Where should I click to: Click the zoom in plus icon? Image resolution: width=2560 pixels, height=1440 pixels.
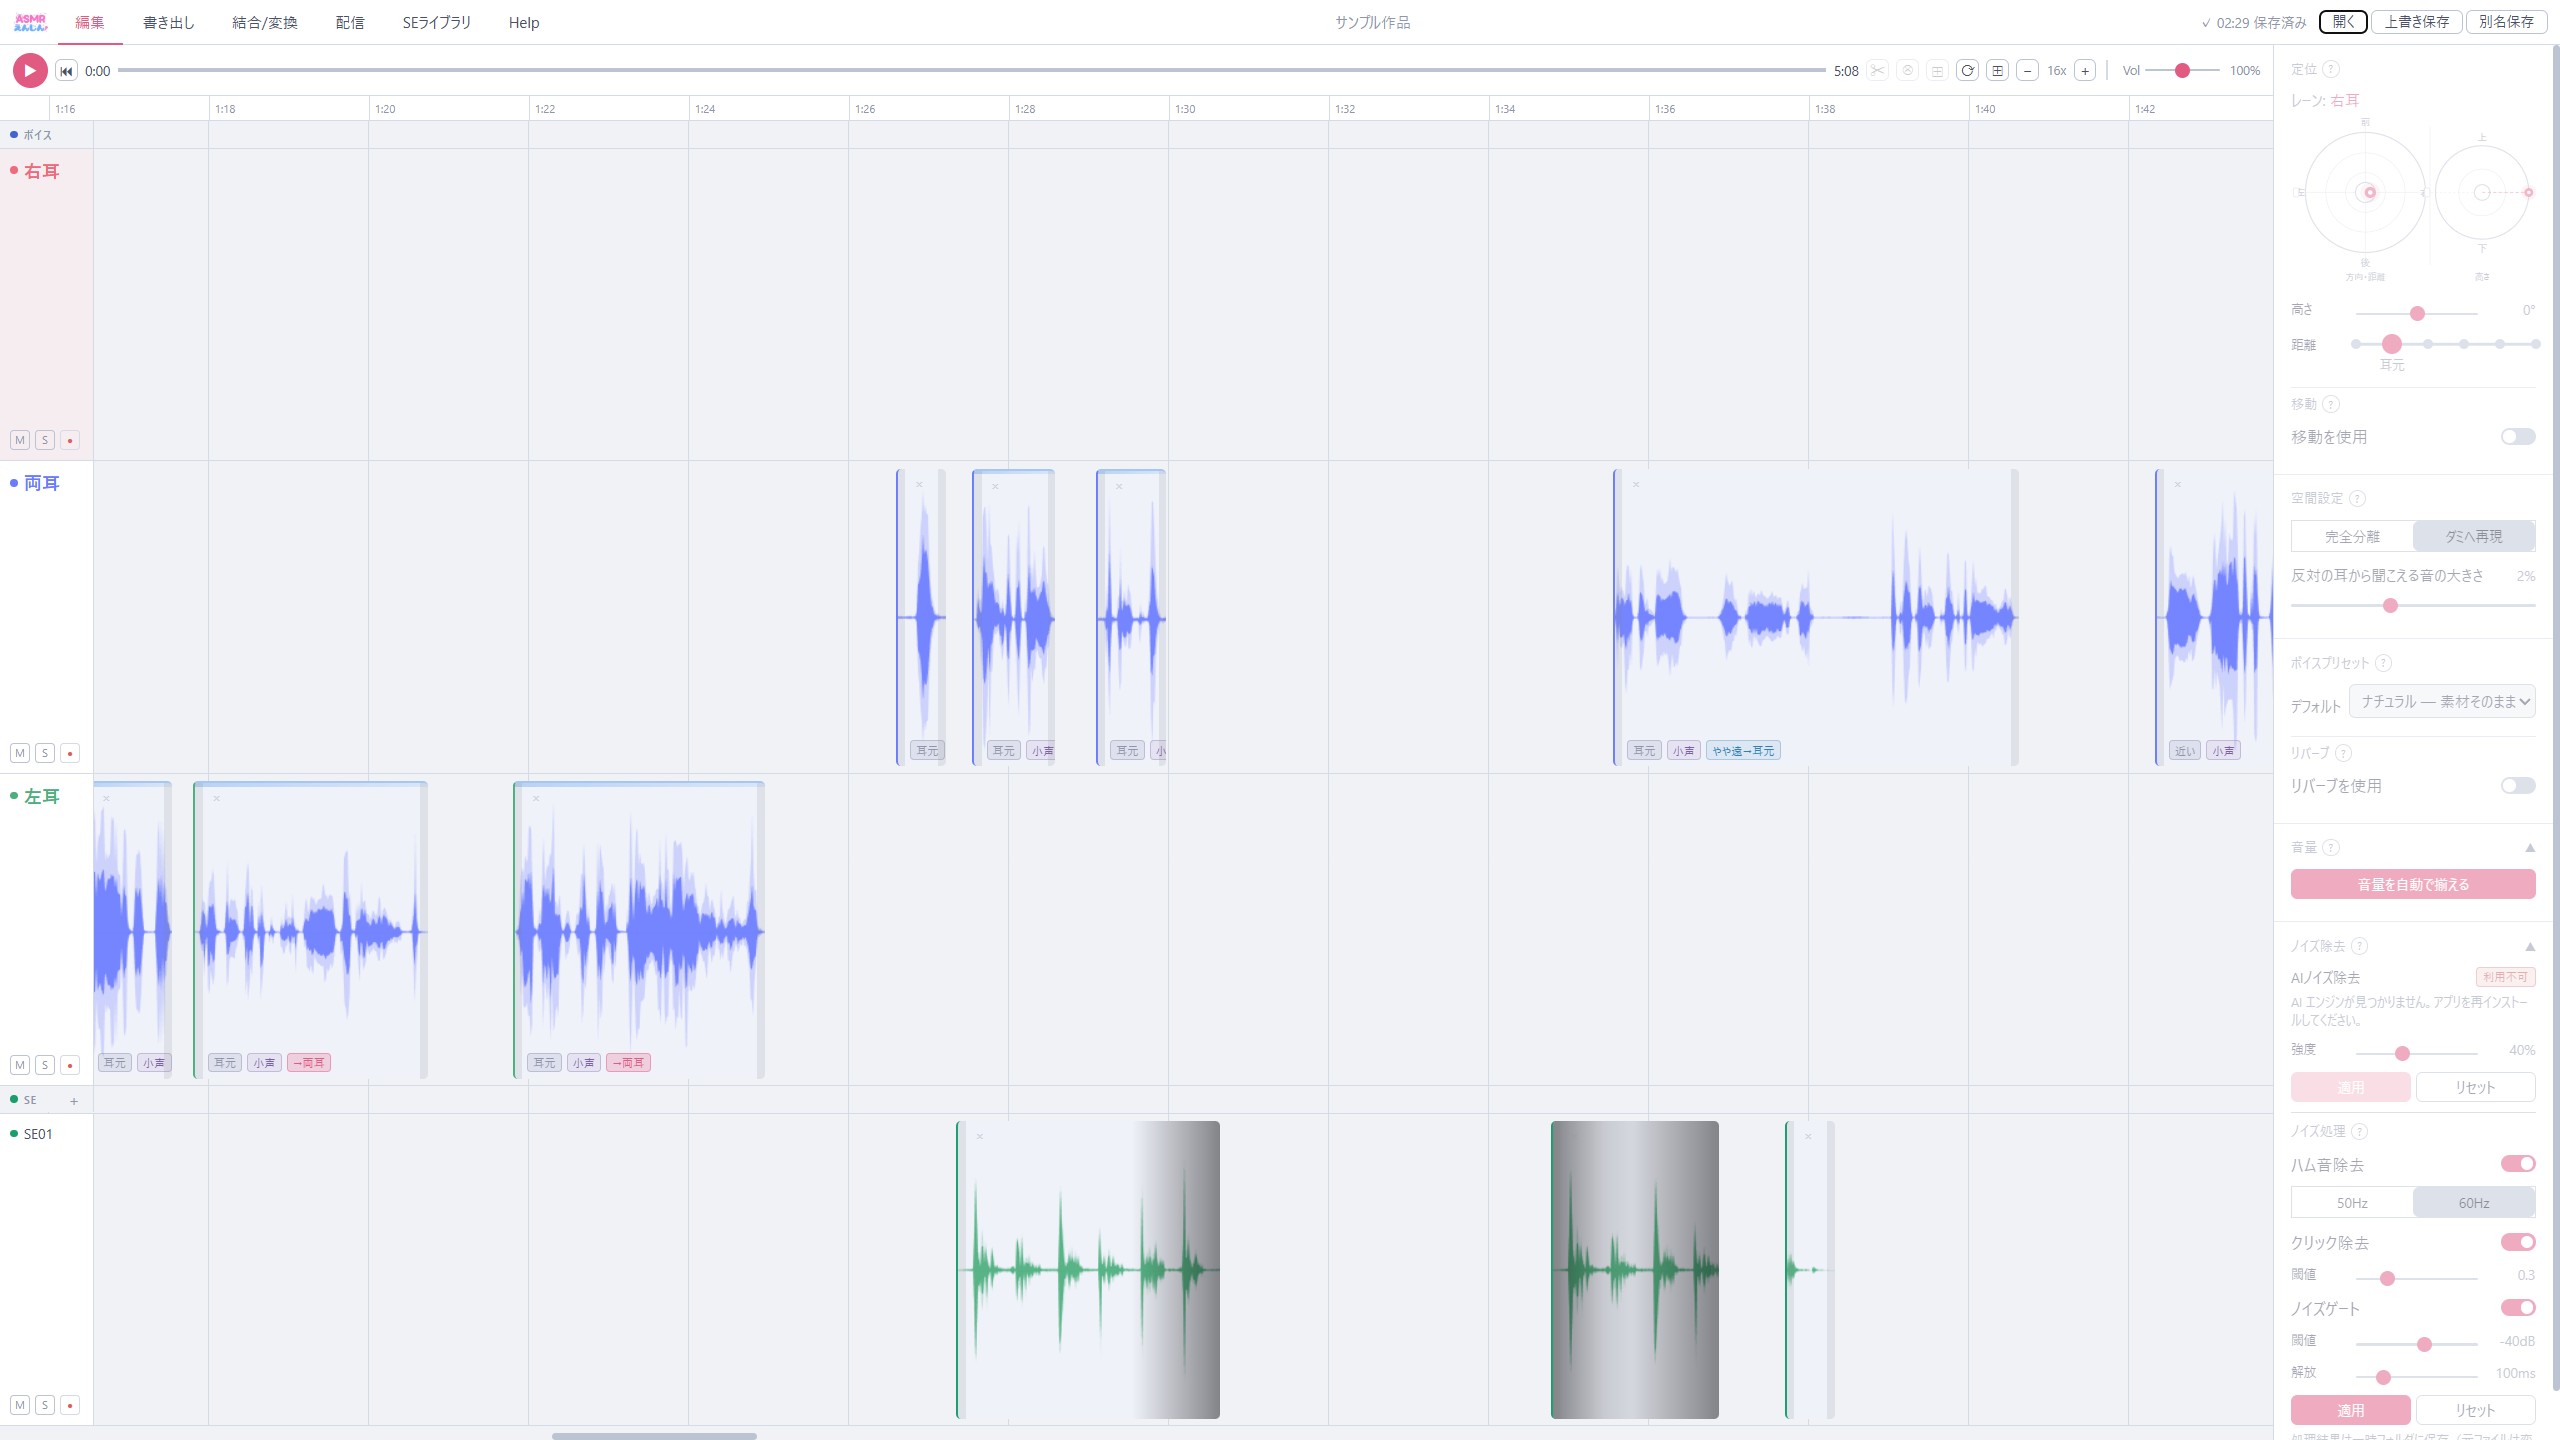[x=2085, y=71]
